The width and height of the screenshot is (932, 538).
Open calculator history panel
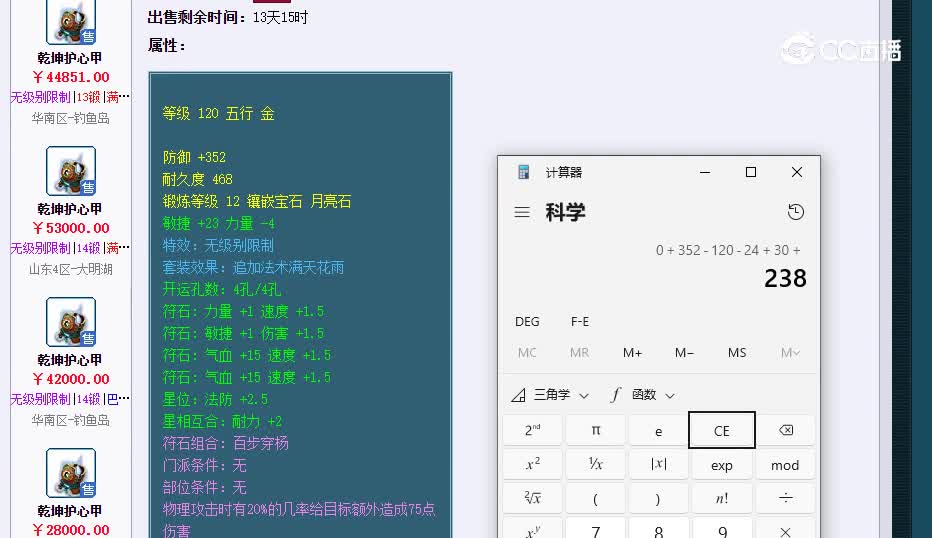(795, 212)
